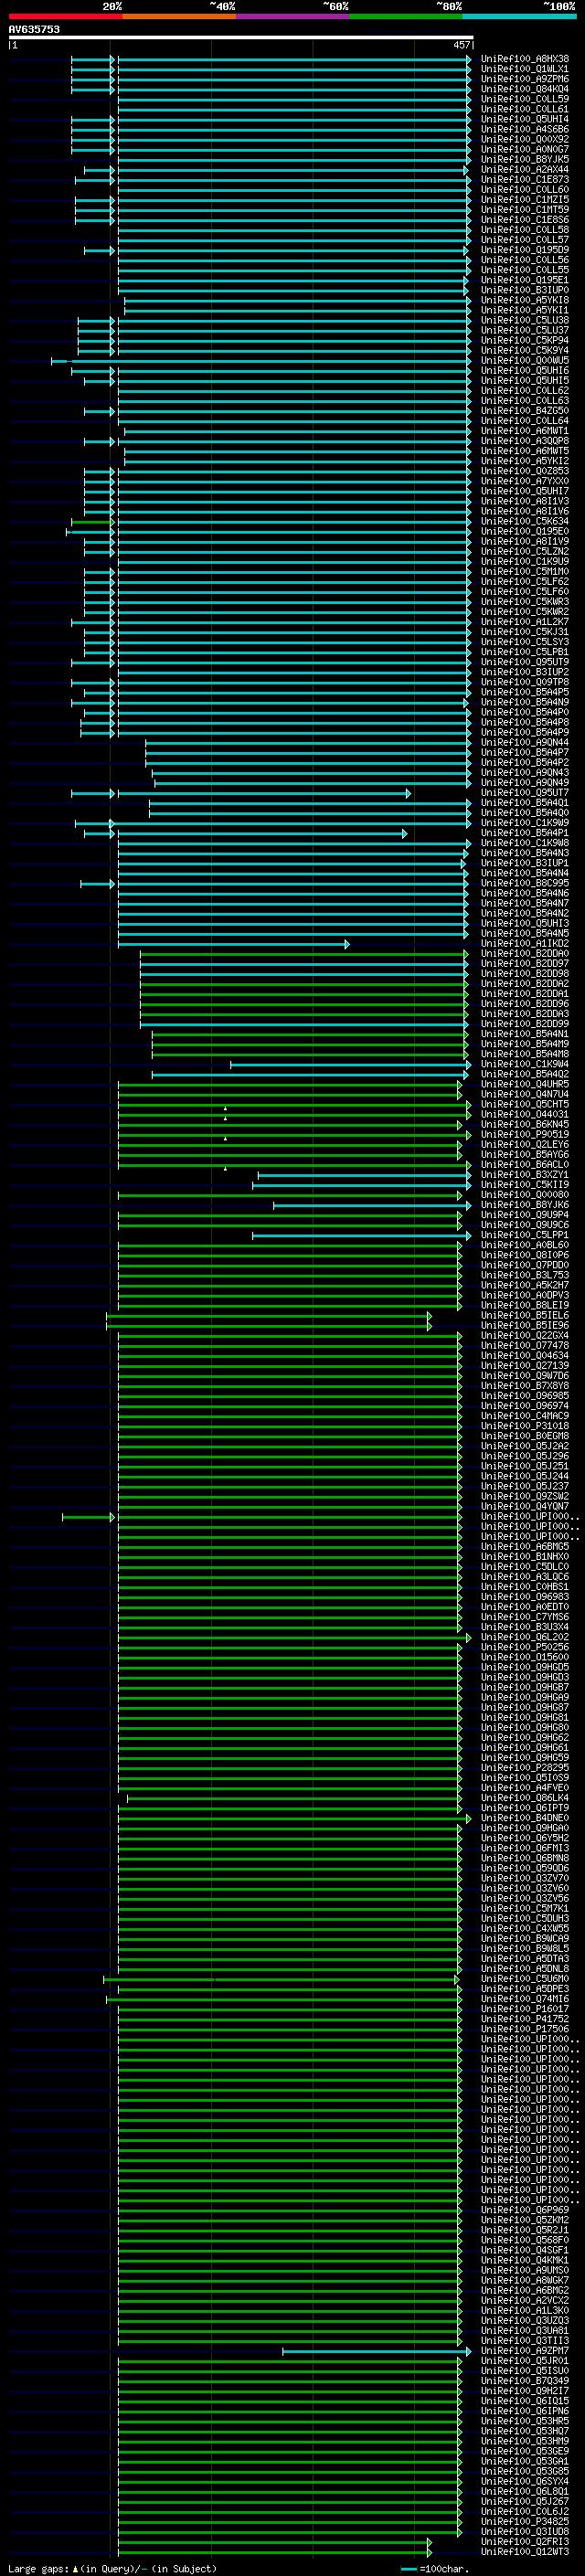The image size is (585, 2576).
Task: Open hit UniRef100_A8HX38
Action: (525, 59)
